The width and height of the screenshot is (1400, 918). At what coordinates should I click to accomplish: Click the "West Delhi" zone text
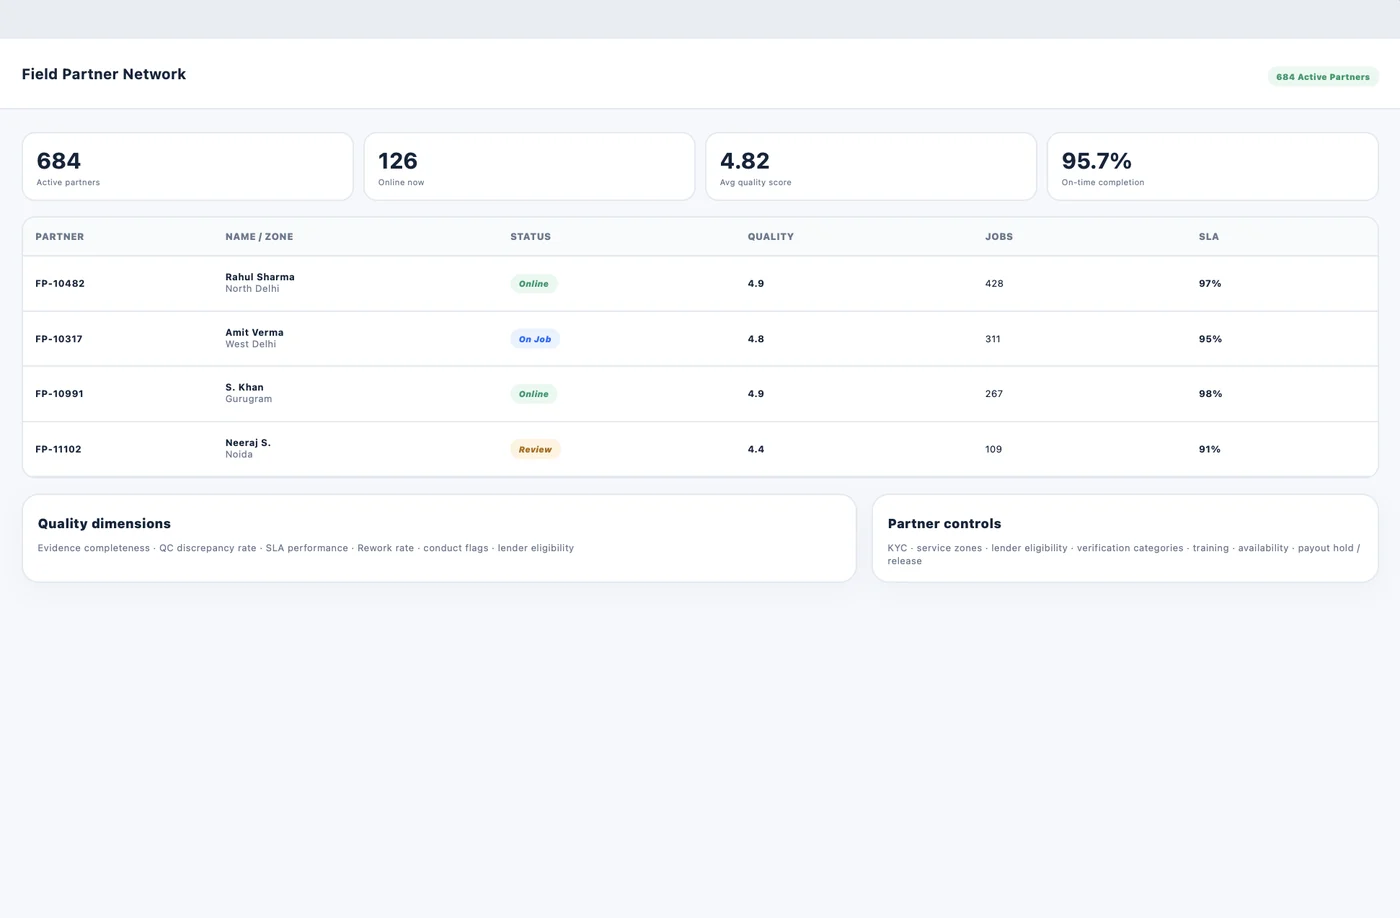(250, 344)
